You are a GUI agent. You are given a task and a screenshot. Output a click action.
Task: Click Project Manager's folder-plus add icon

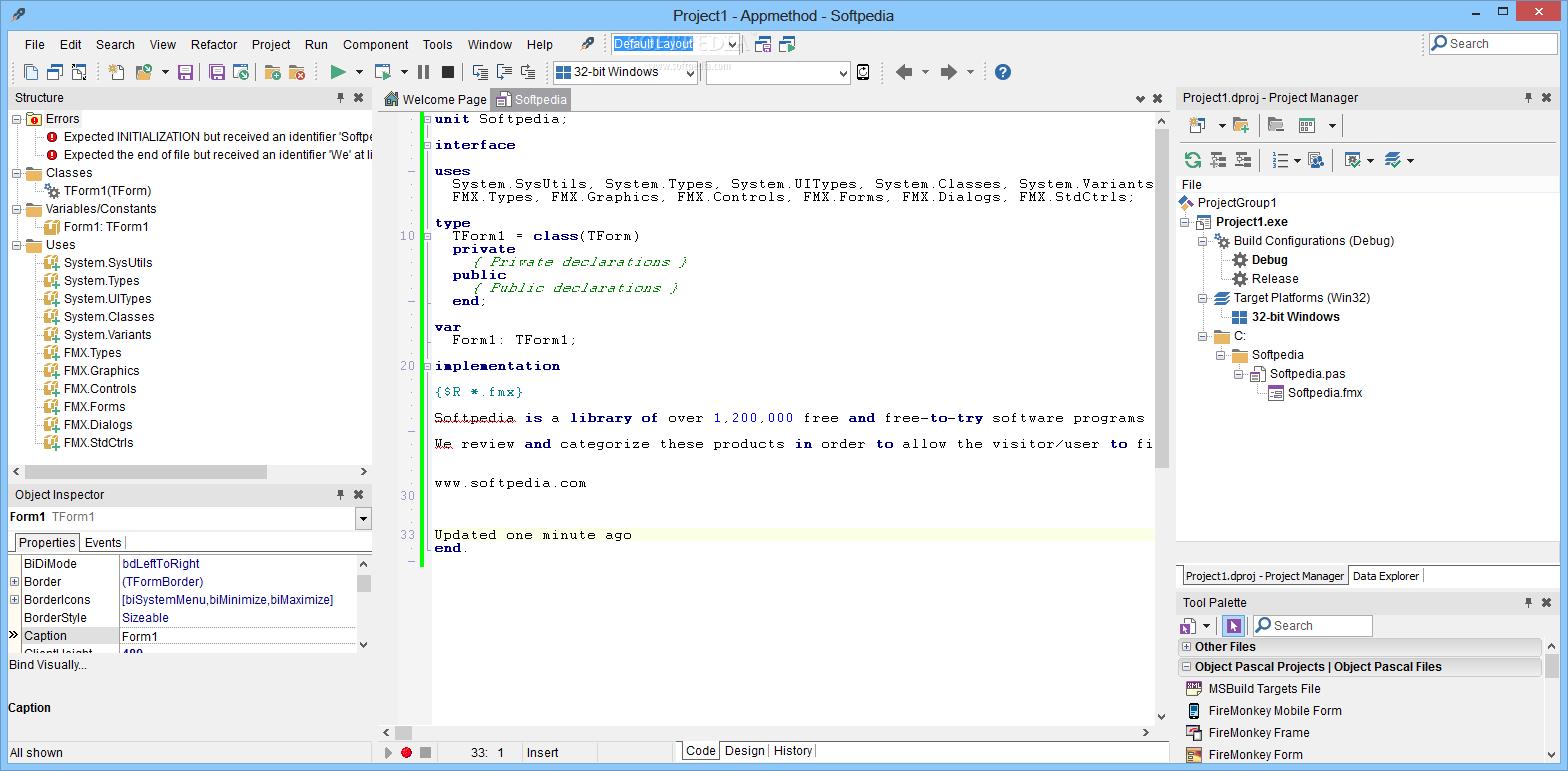click(1241, 125)
